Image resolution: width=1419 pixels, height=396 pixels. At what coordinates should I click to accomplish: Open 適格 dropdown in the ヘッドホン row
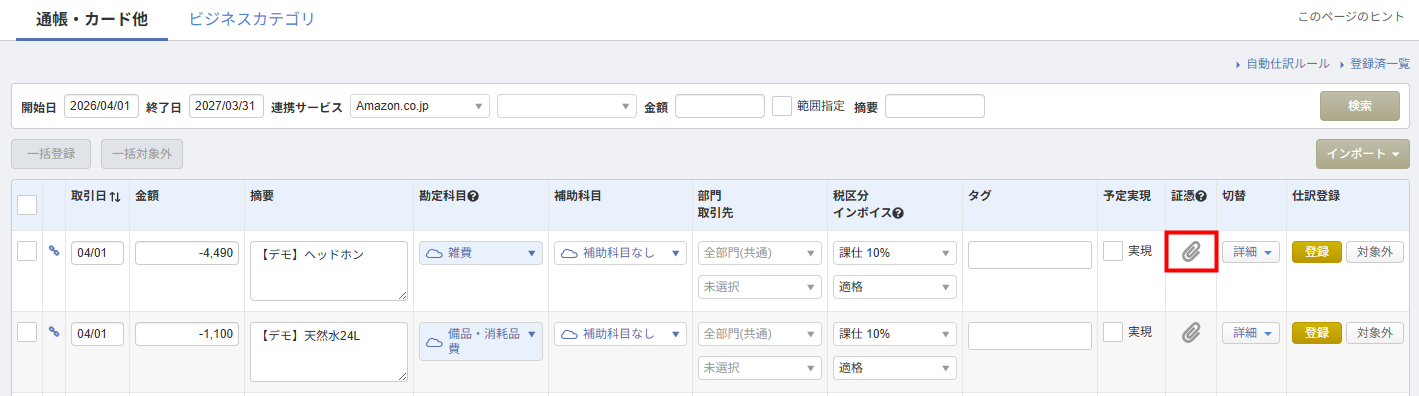click(894, 287)
